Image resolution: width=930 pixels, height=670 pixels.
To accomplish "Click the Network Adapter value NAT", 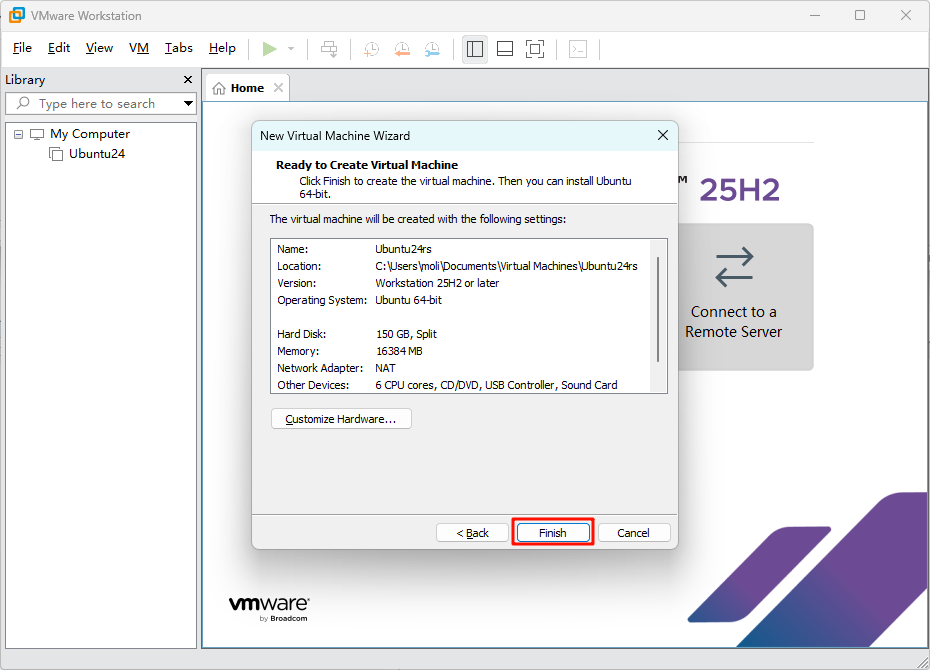I will (x=385, y=368).
